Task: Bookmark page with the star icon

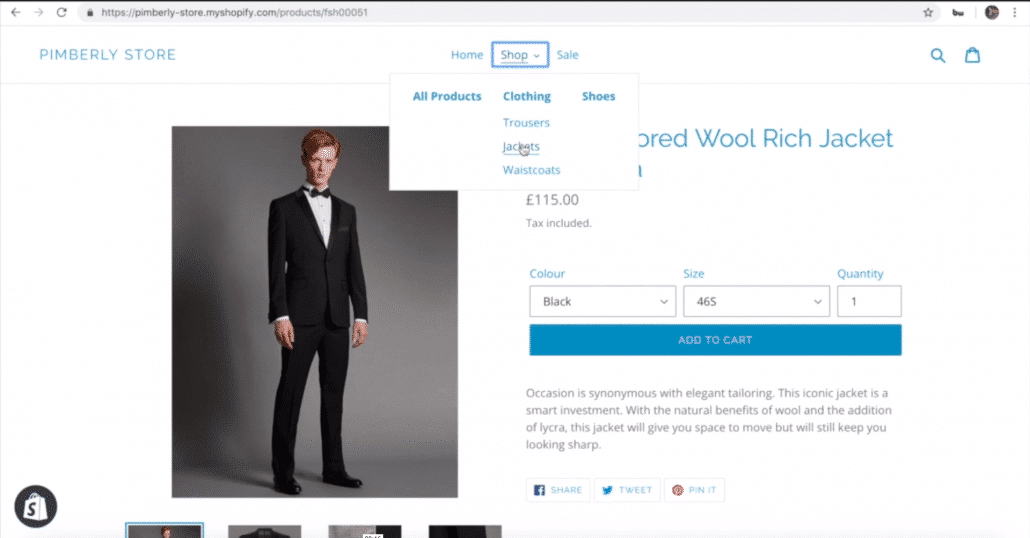Action: [x=928, y=12]
